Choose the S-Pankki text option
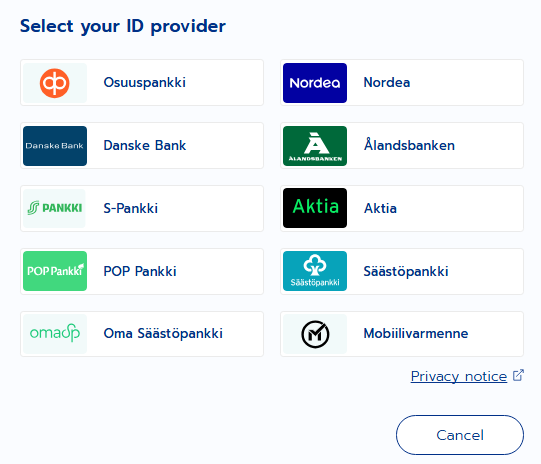The height and width of the screenshot is (464, 541). click(x=131, y=208)
